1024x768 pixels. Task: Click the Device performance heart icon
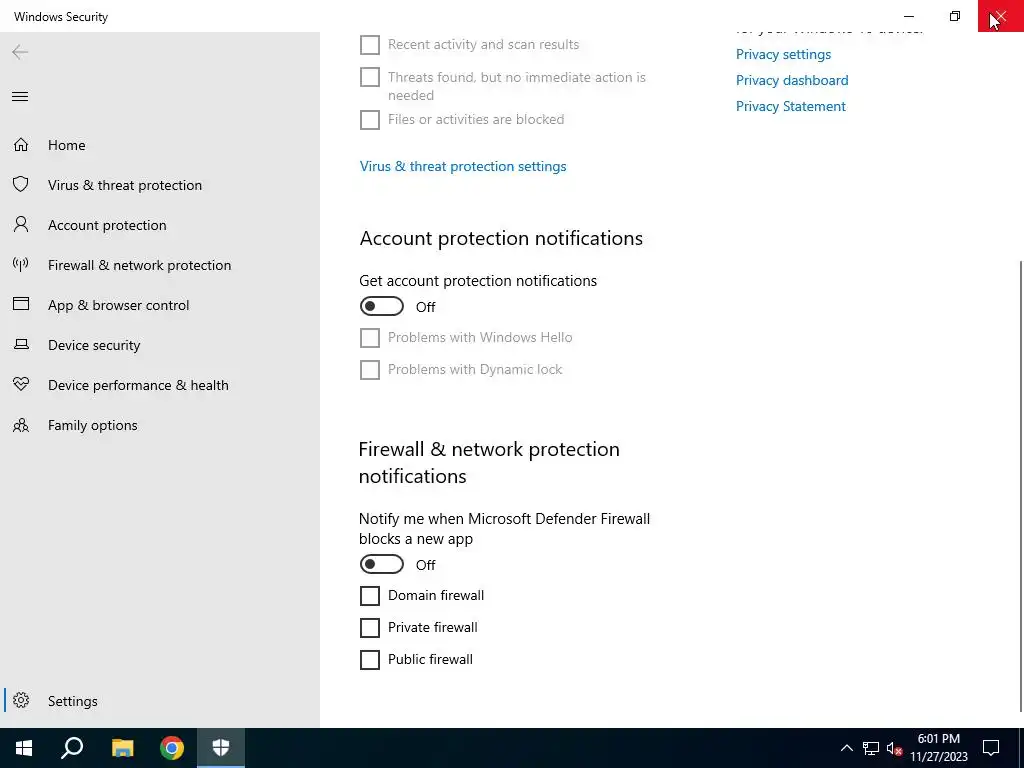click(21, 384)
